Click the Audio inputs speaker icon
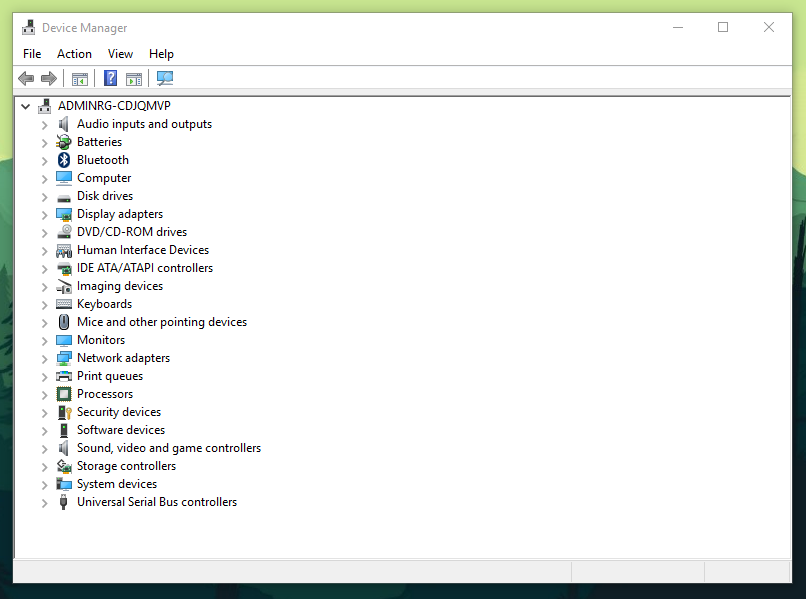The image size is (806, 599). click(64, 124)
